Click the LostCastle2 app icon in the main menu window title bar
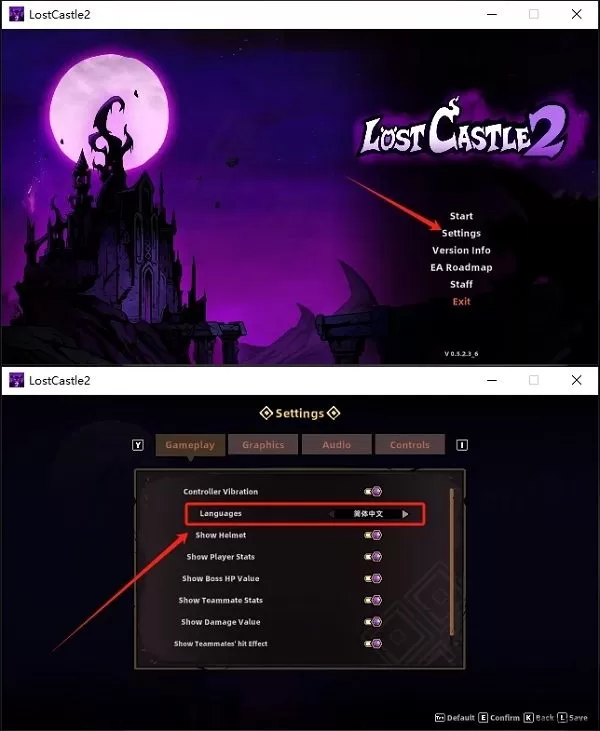The width and height of the screenshot is (600, 731). (x=17, y=14)
